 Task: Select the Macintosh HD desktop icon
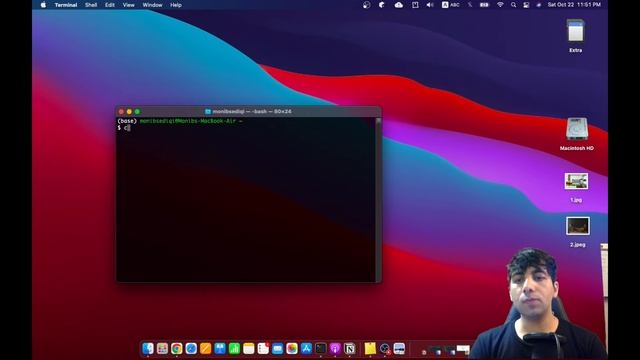pyautogui.click(x=577, y=129)
